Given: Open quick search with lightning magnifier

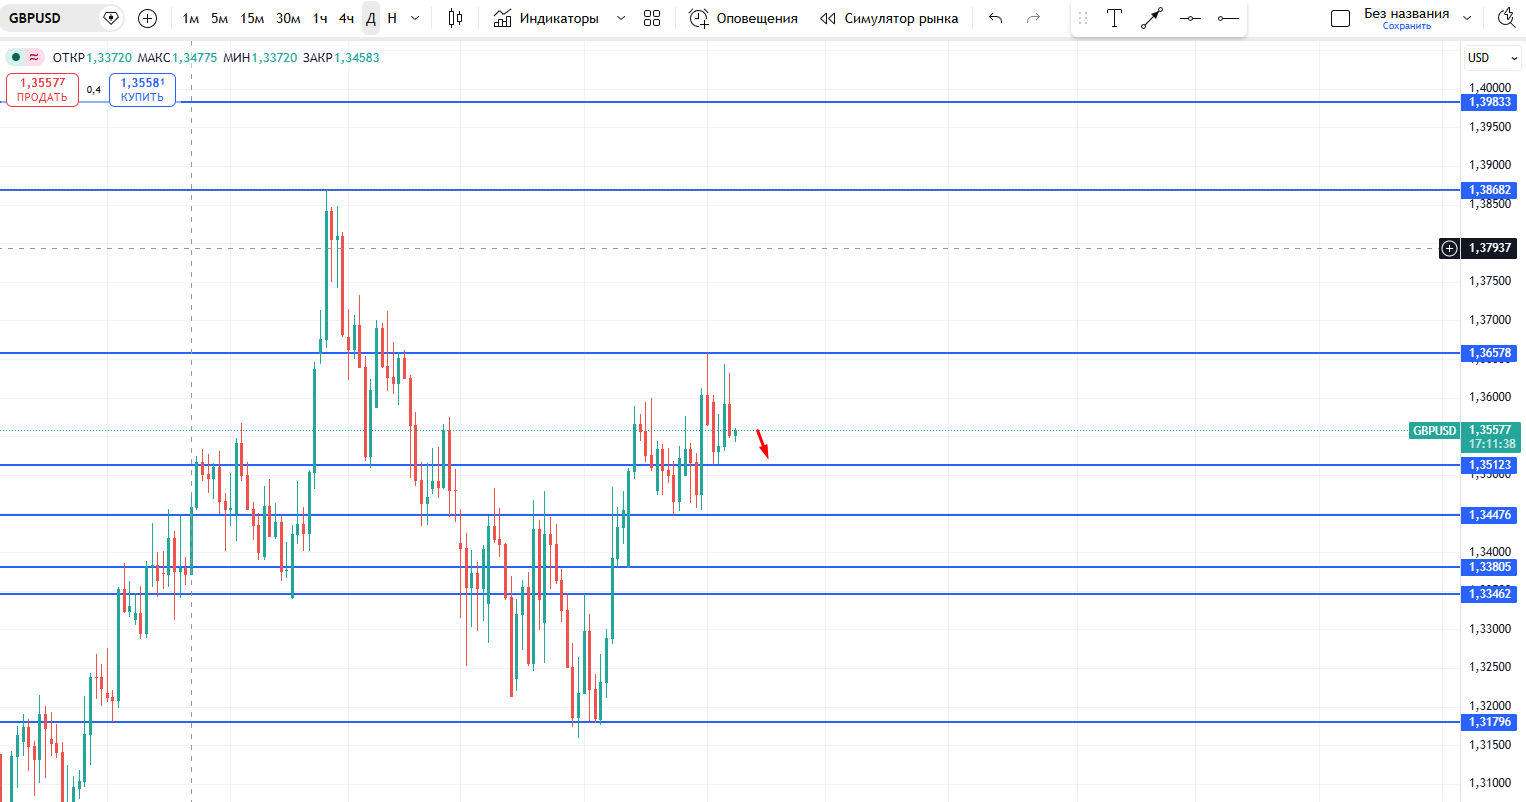Looking at the screenshot, I should pyautogui.click(x=1505, y=18).
